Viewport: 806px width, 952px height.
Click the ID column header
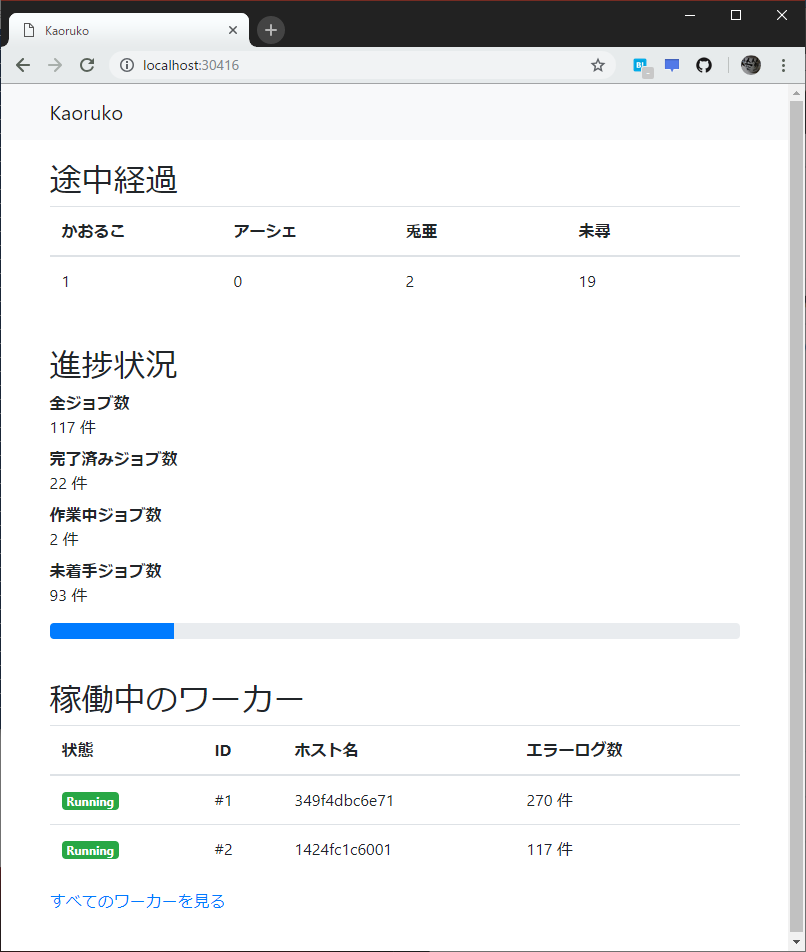click(x=223, y=751)
